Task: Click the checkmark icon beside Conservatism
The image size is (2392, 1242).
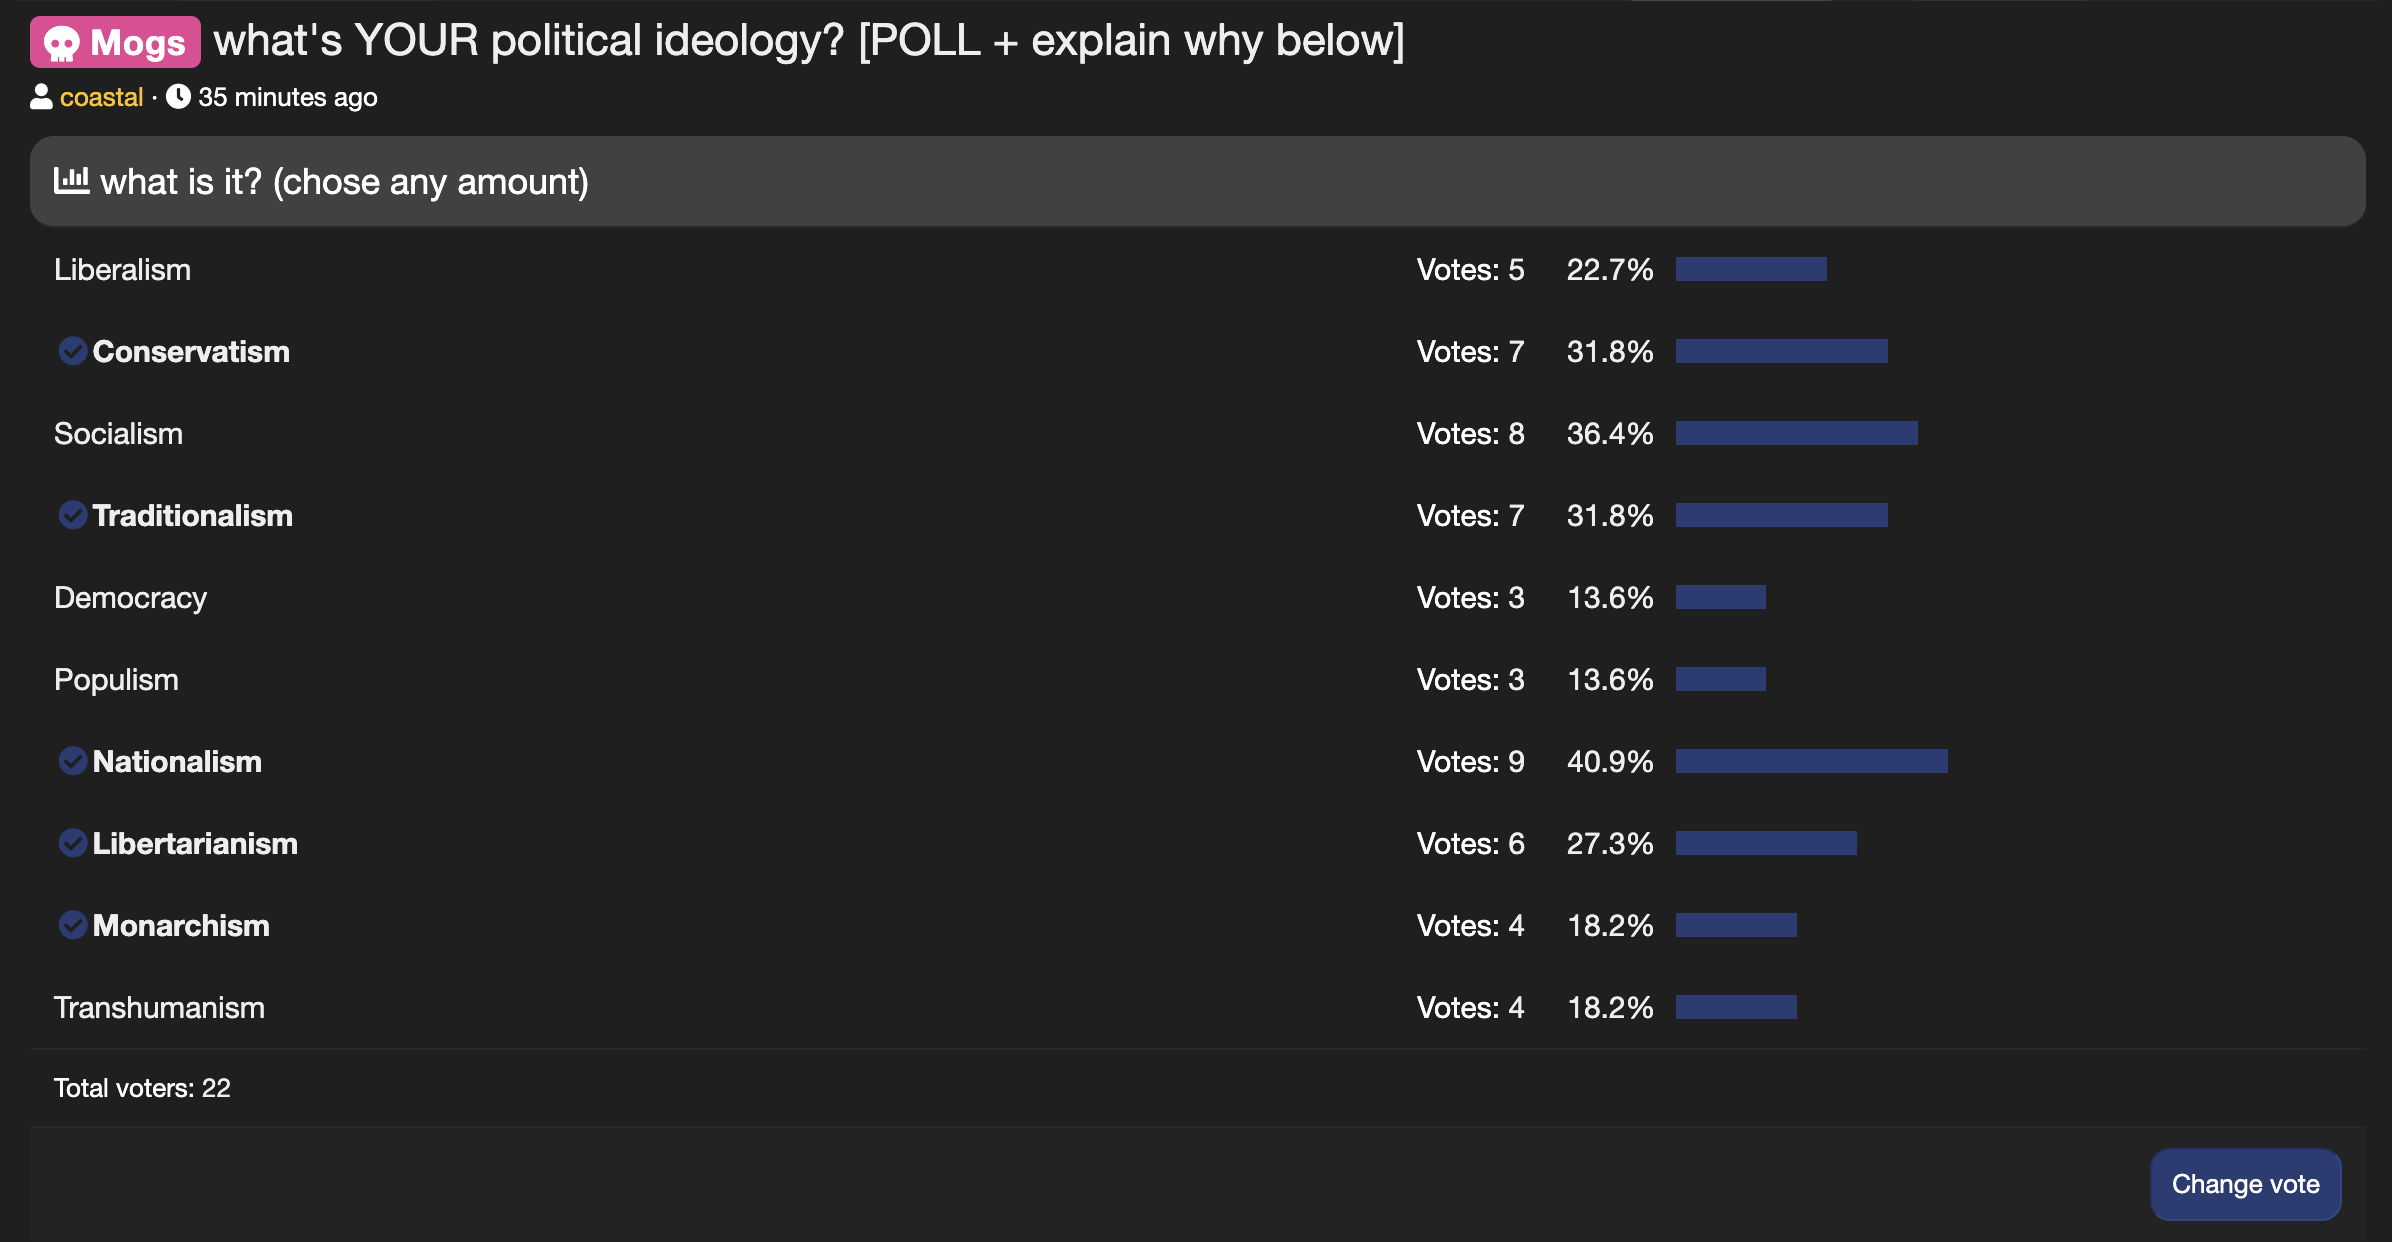Action: 72,351
